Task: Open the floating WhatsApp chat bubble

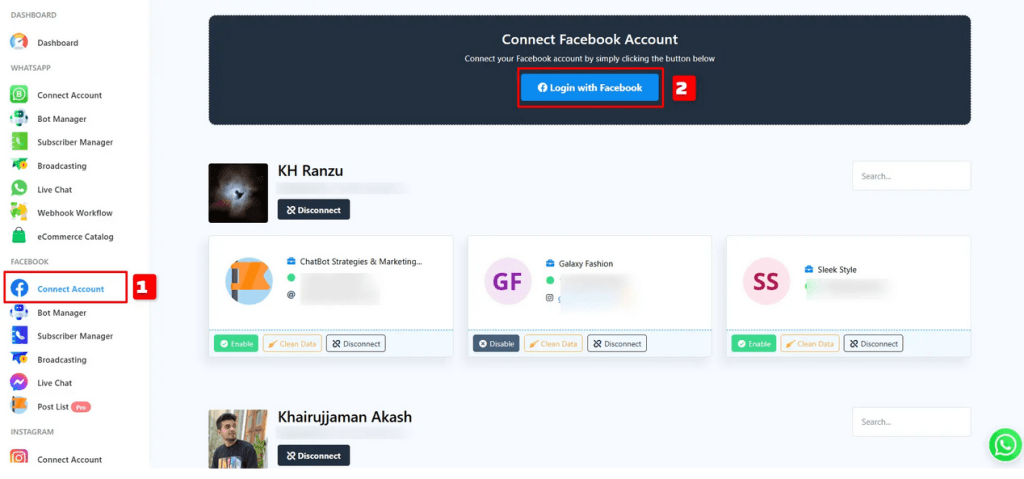Action: pos(1004,445)
